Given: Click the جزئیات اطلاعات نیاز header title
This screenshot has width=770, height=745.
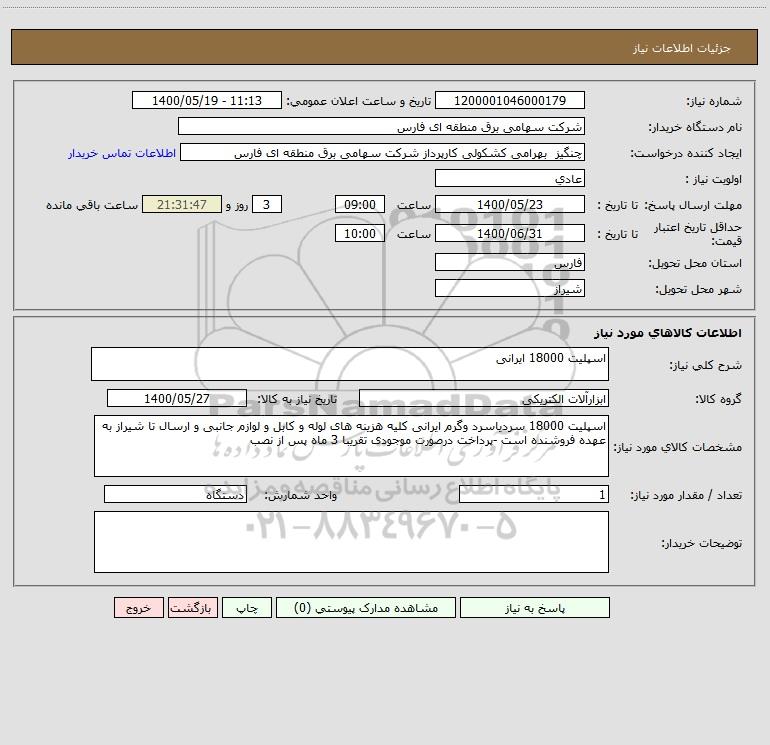Looking at the screenshot, I should 682,48.
